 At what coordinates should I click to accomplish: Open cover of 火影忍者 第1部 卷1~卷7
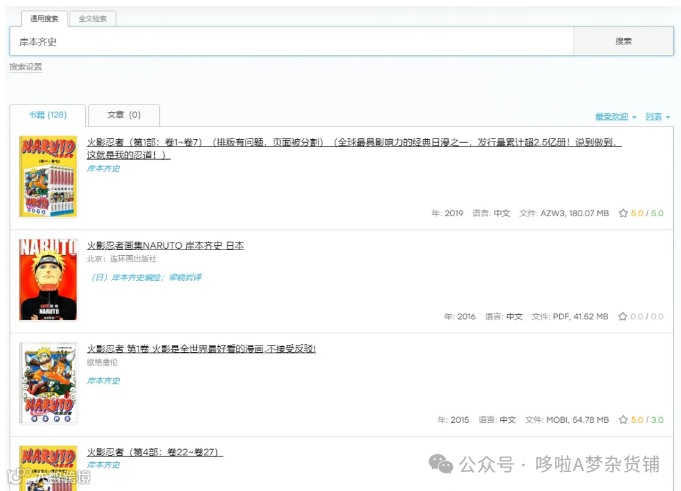click(x=48, y=176)
